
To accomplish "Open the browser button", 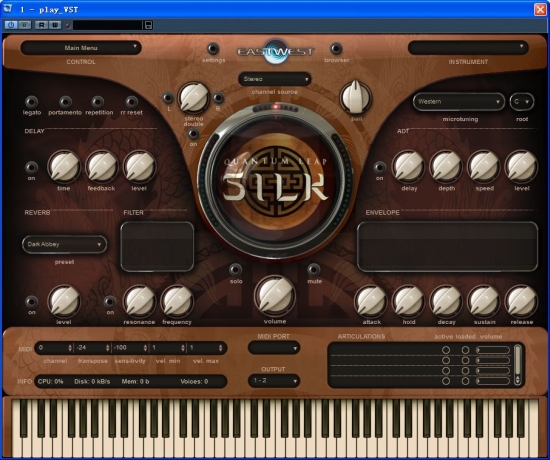I will pyautogui.click(x=336, y=48).
